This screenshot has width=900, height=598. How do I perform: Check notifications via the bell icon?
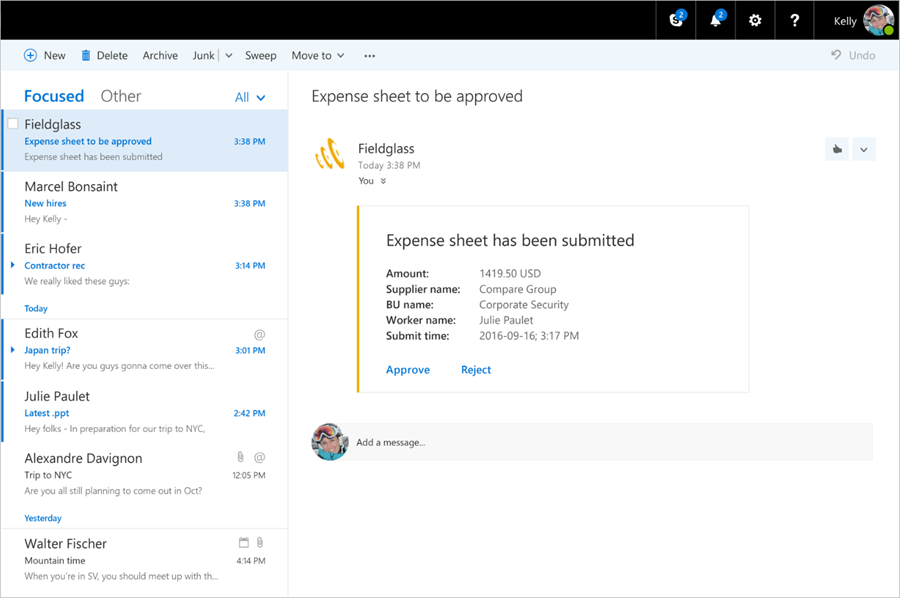click(715, 20)
